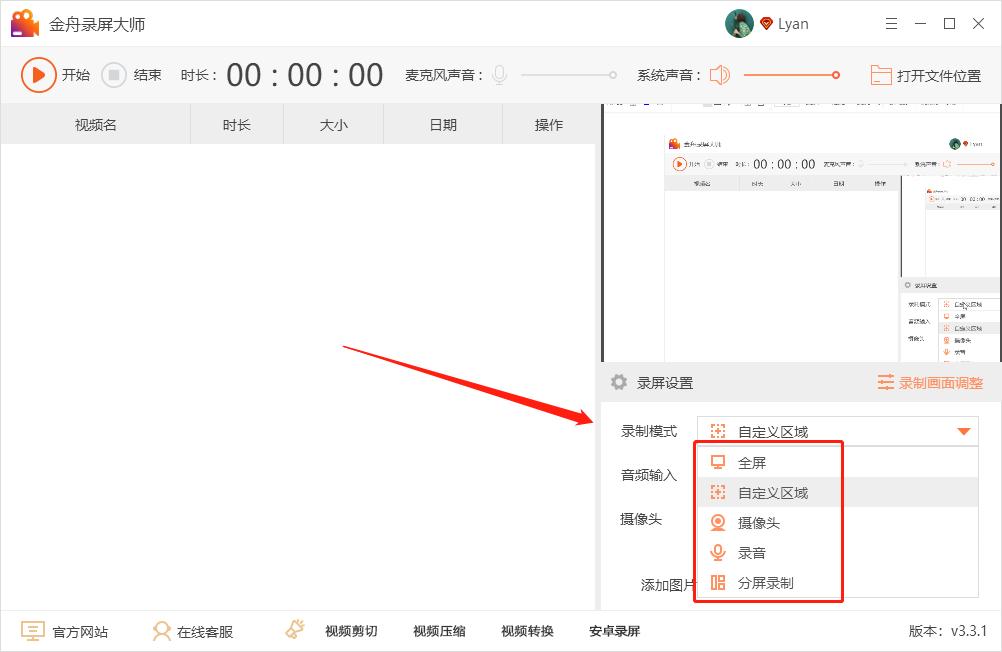Image resolution: width=1002 pixels, height=652 pixels.
Task: Click the microphone icon beside 麦克风声音
Action: (498, 74)
